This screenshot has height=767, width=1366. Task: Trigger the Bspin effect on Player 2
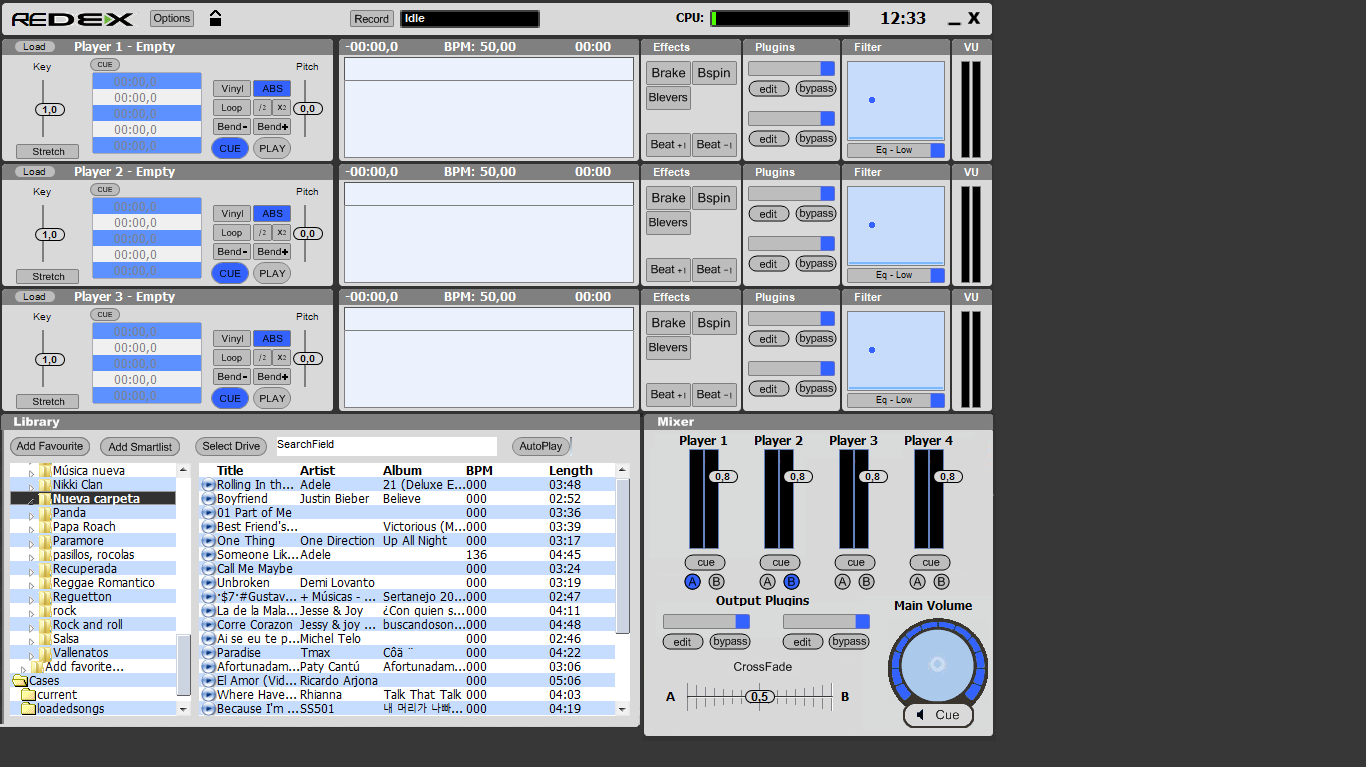[x=714, y=197]
